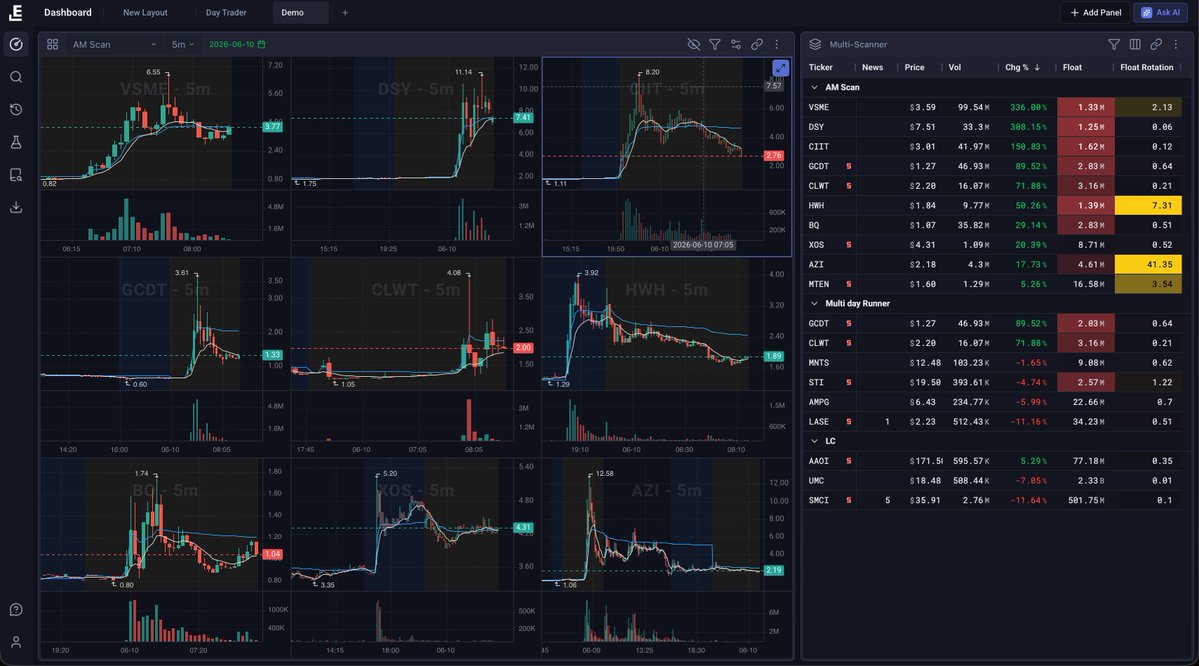Screen dimensions: 1199x666
Task: Sort by the Price column header
Action: [x=914, y=67]
